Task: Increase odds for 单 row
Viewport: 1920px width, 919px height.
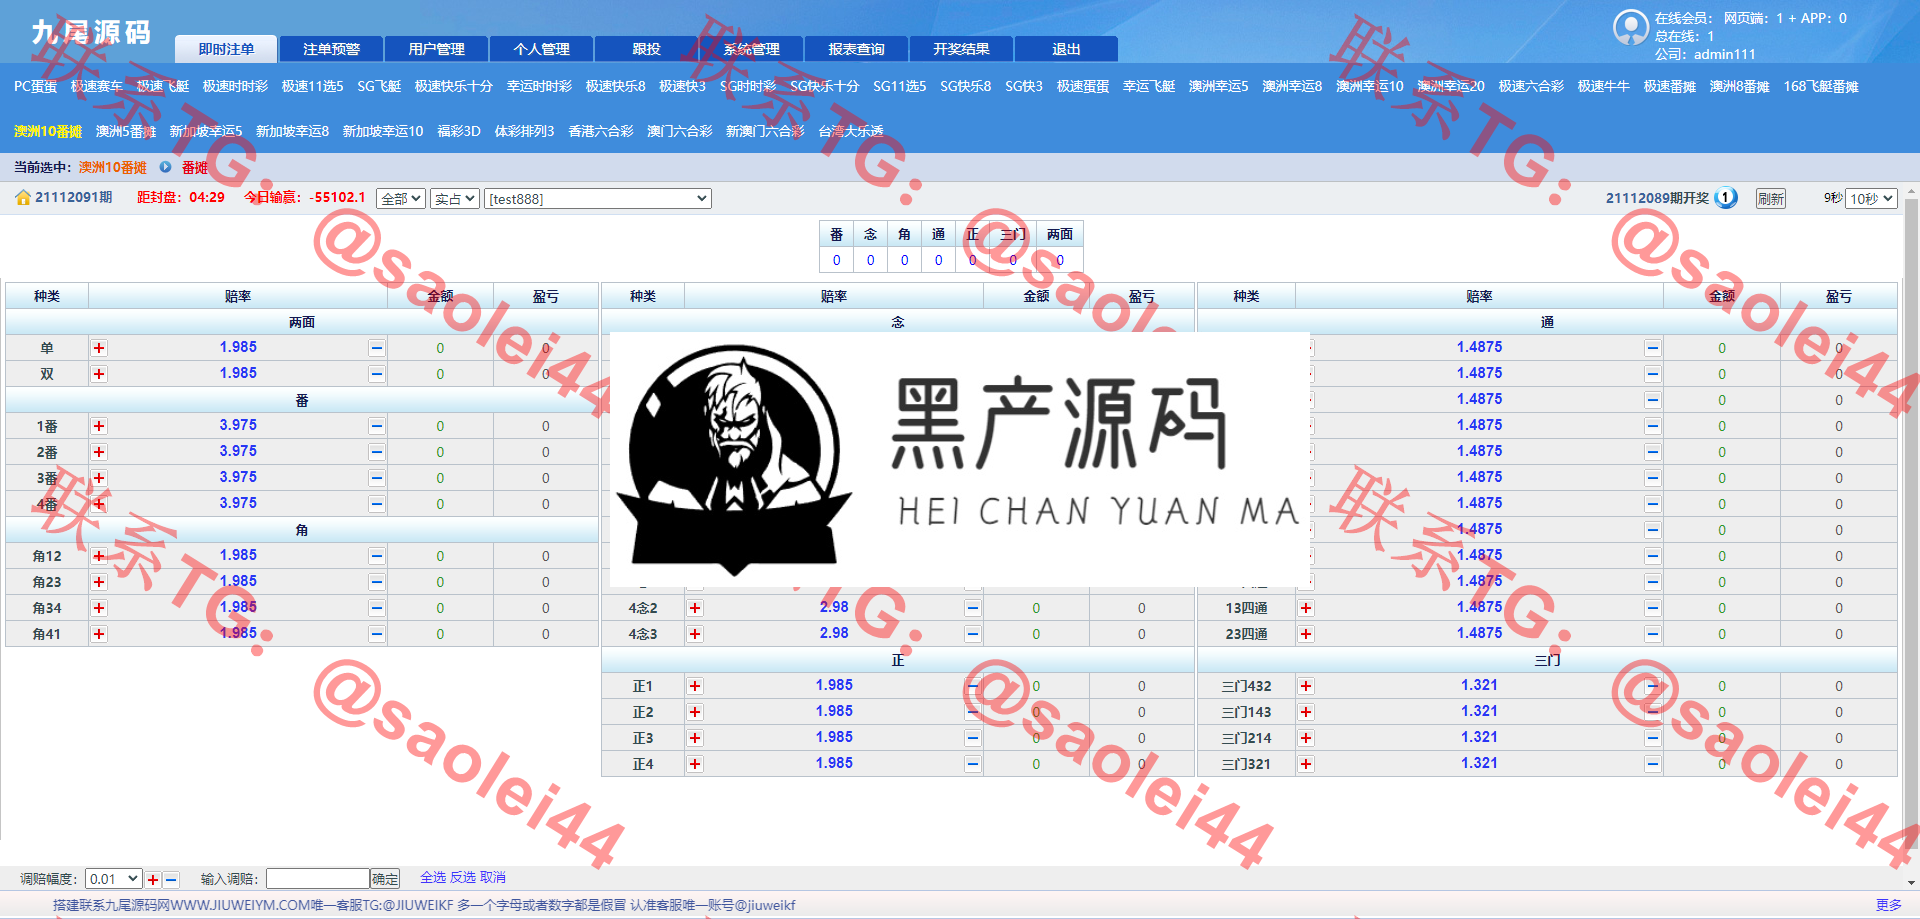Action: coord(99,348)
